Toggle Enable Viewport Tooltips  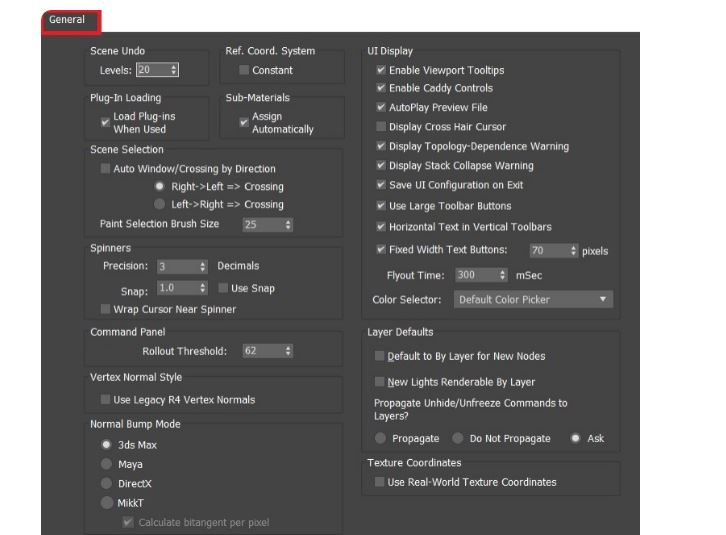[x=381, y=70]
